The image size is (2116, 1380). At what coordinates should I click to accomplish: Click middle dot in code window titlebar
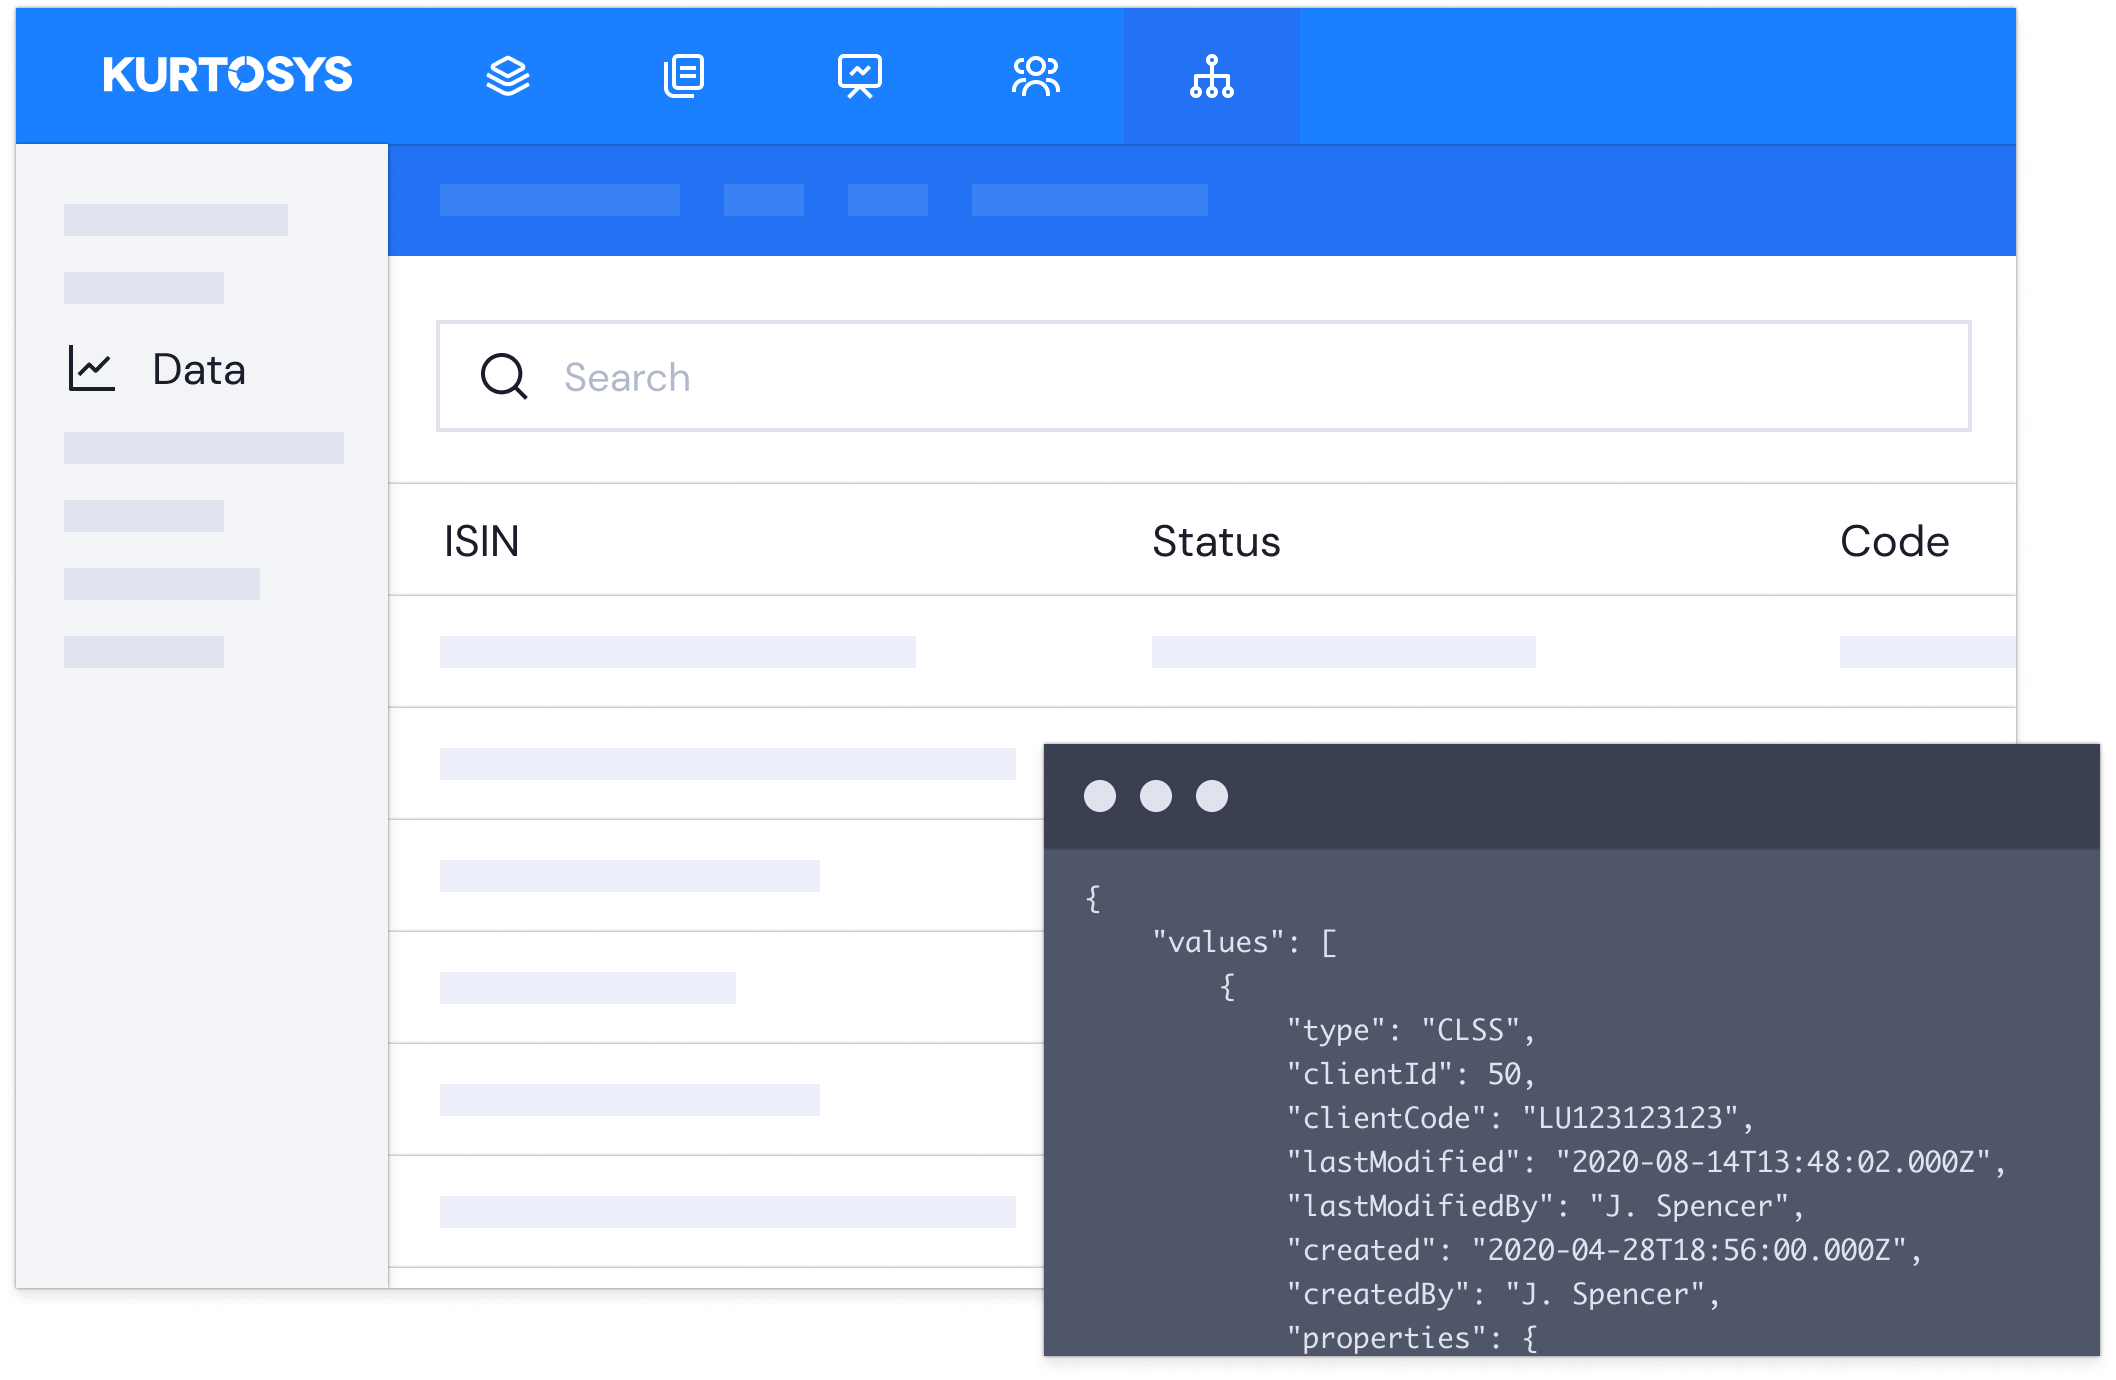[x=1156, y=796]
